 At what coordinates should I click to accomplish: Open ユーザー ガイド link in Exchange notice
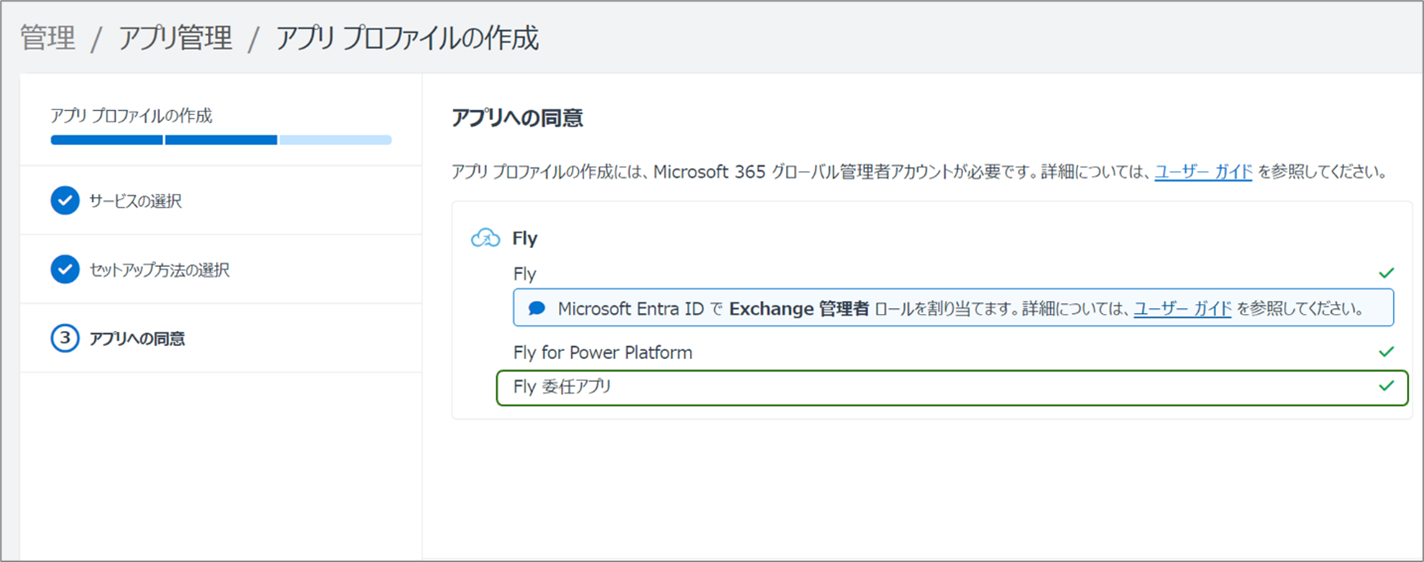1182,308
